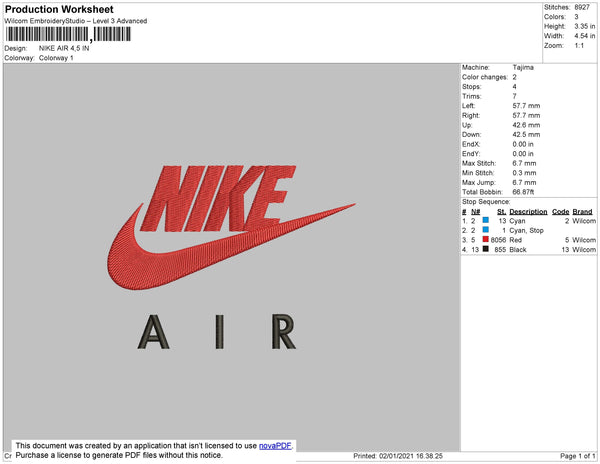Select the cyan swatch in row 1
Screen dimensions: 600x464
click(x=486, y=220)
